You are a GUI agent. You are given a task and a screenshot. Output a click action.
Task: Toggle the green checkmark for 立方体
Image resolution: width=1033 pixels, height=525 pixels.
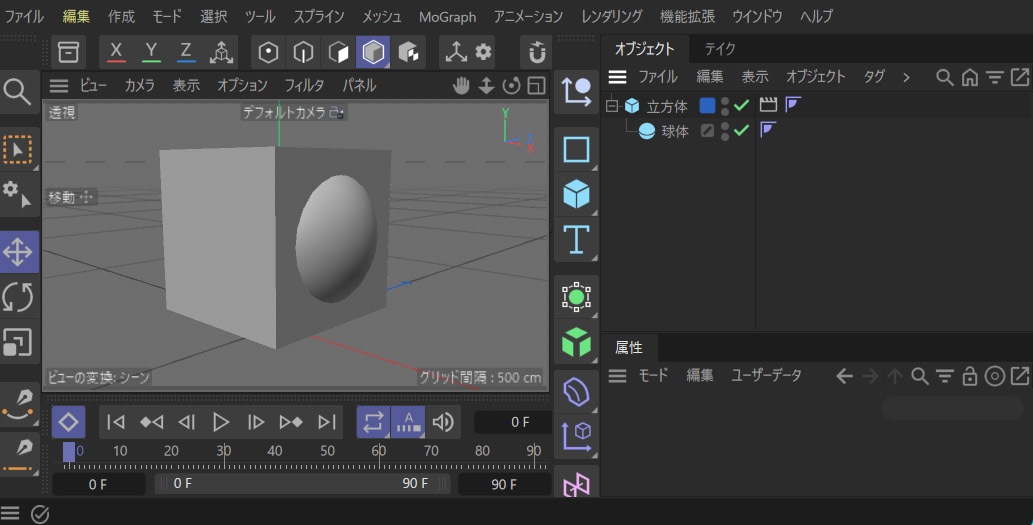742,105
